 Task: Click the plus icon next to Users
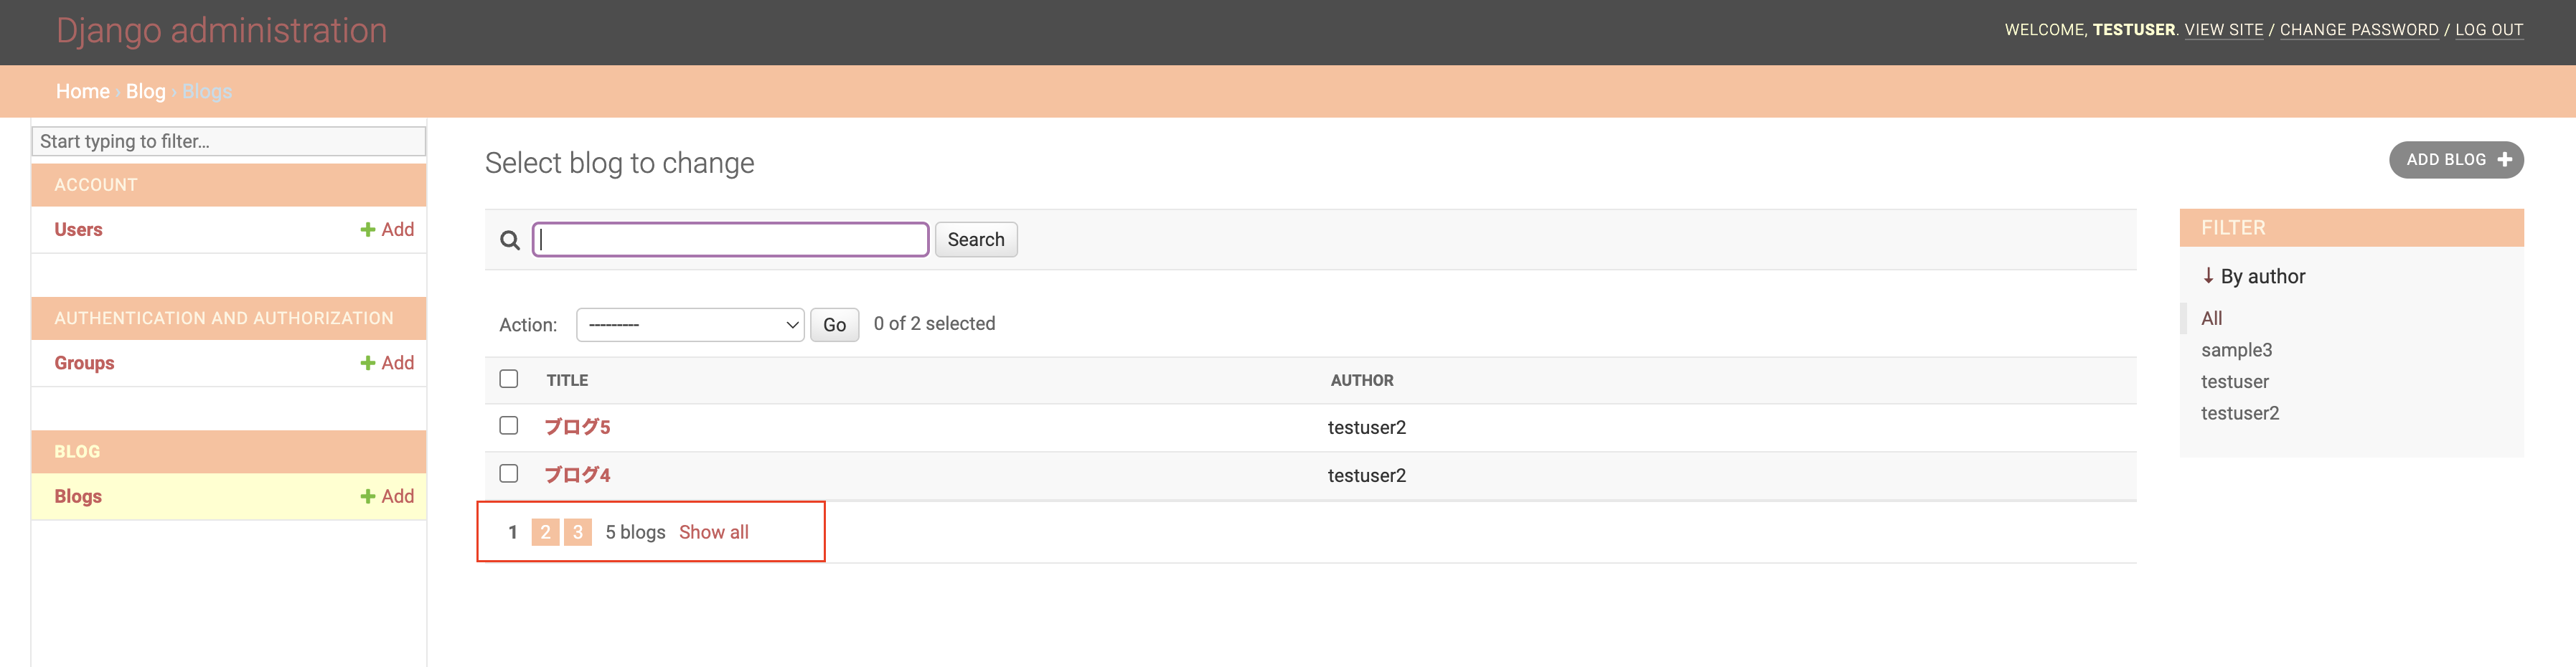click(368, 230)
